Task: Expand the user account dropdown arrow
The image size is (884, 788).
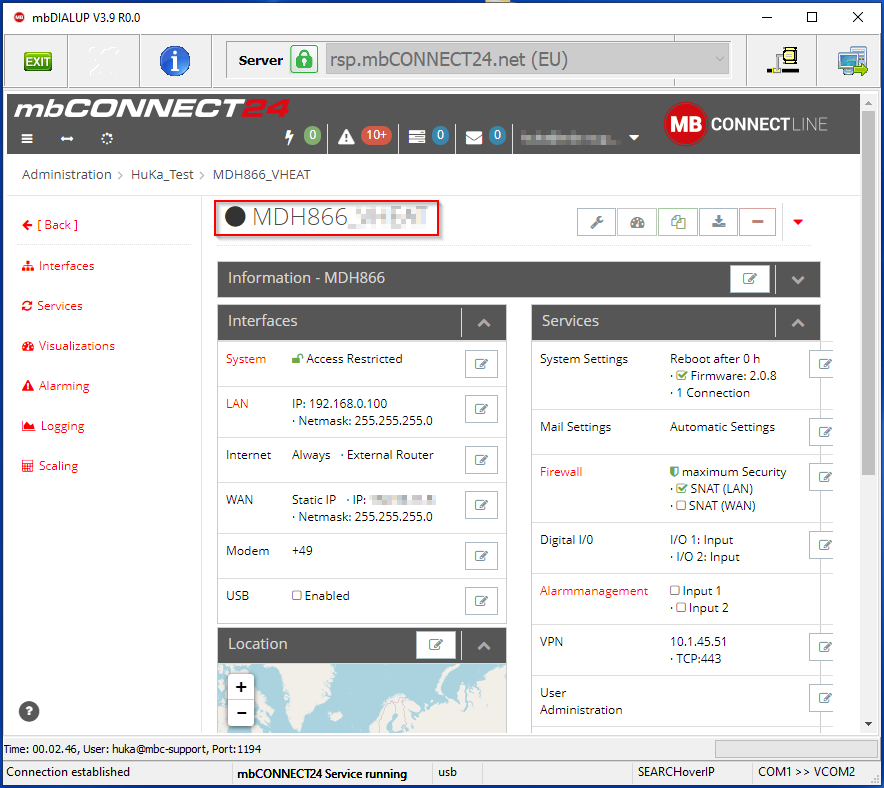Action: (634, 138)
